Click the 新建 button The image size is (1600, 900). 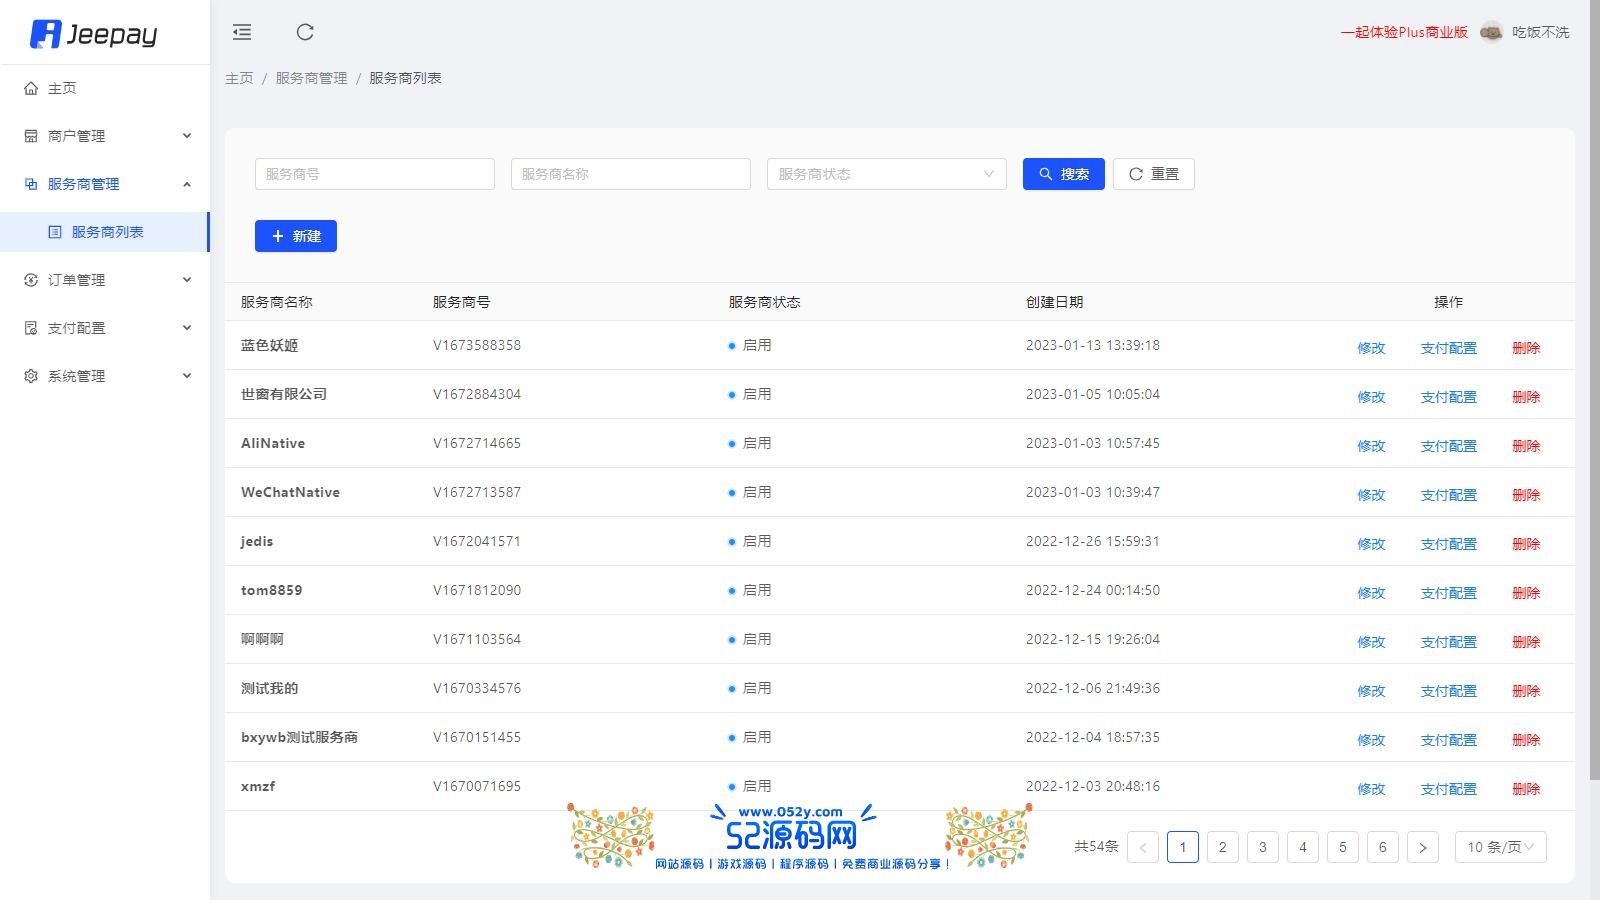[296, 236]
